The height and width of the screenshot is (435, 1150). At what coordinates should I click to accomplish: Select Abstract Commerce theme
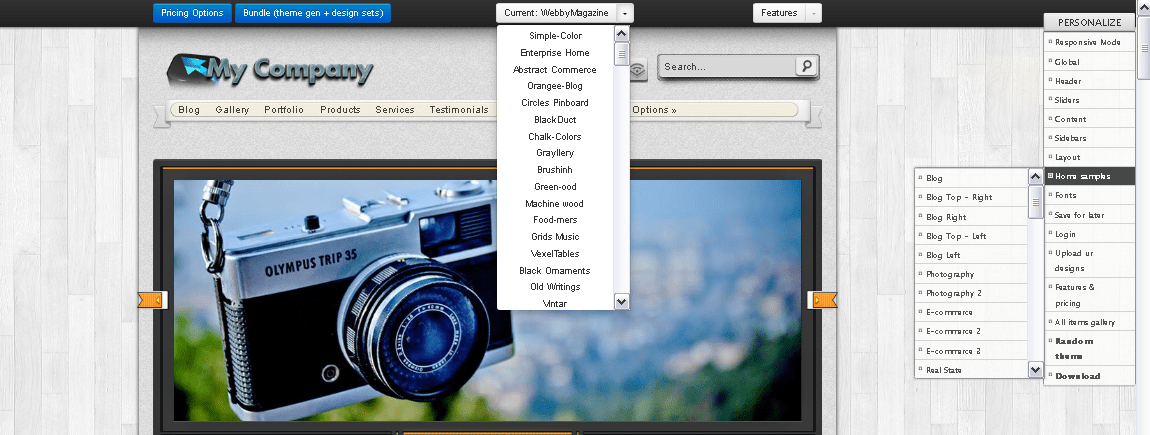click(x=555, y=70)
